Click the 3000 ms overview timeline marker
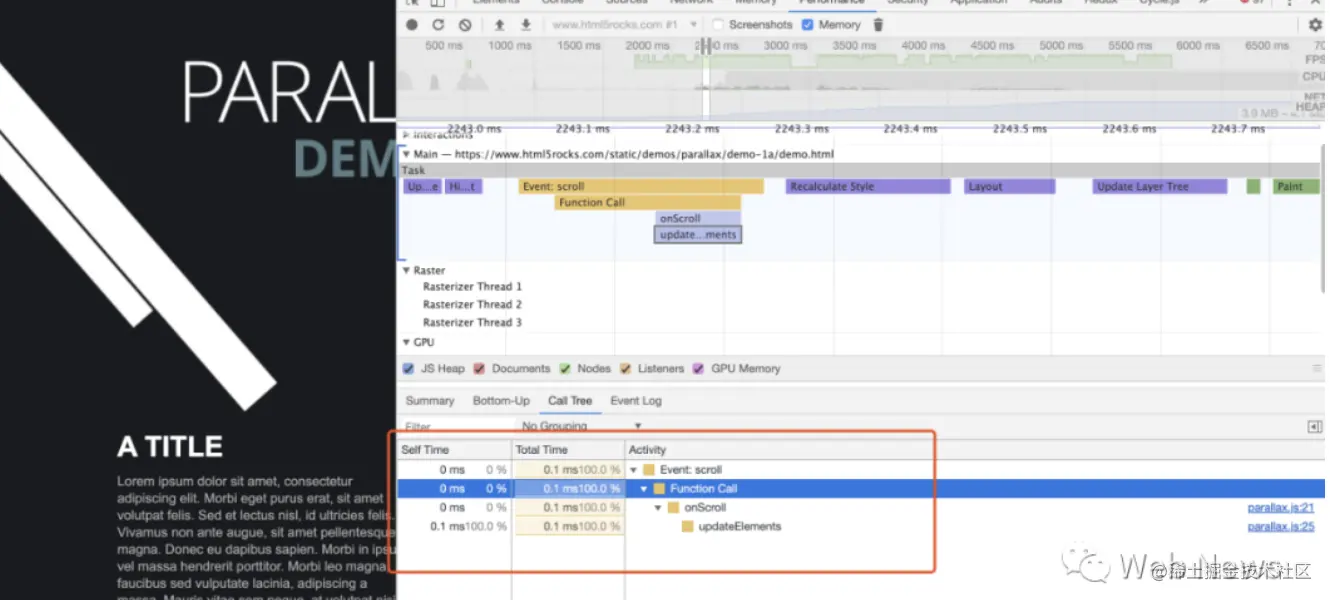The height and width of the screenshot is (600, 1330). click(x=785, y=46)
